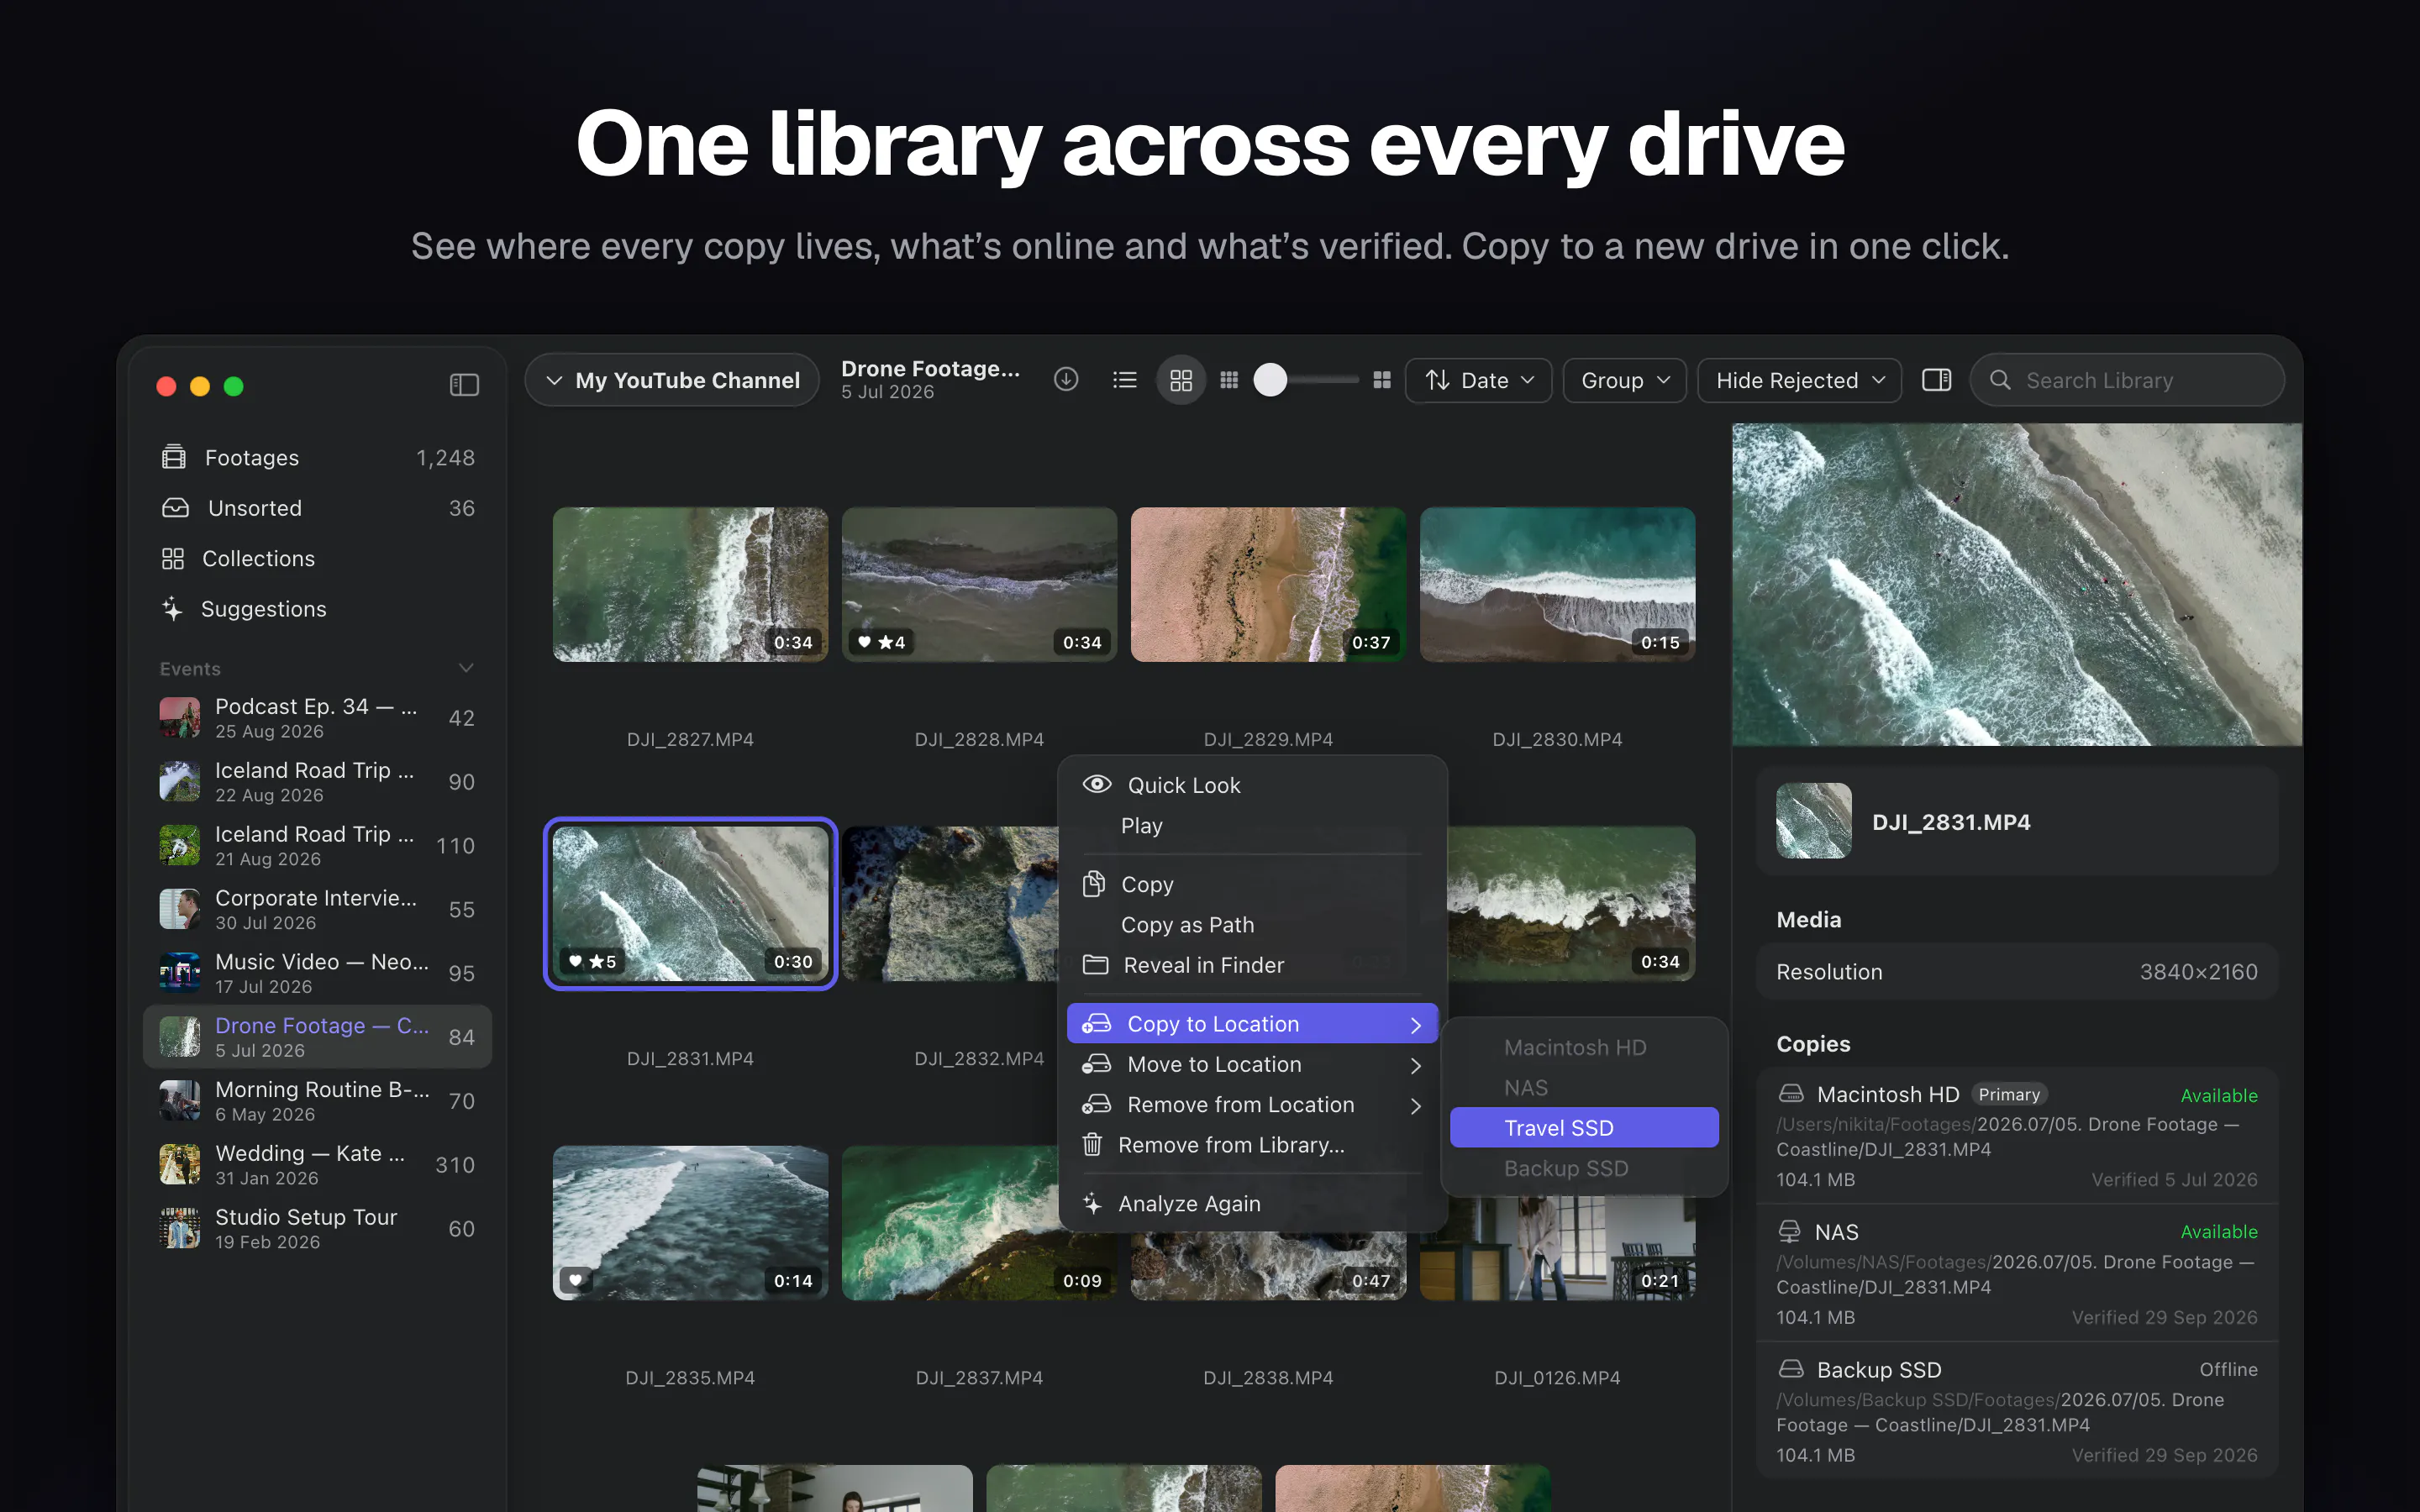Open the Wedding — Kate event
This screenshot has width=2420, height=1512.
318,1165
